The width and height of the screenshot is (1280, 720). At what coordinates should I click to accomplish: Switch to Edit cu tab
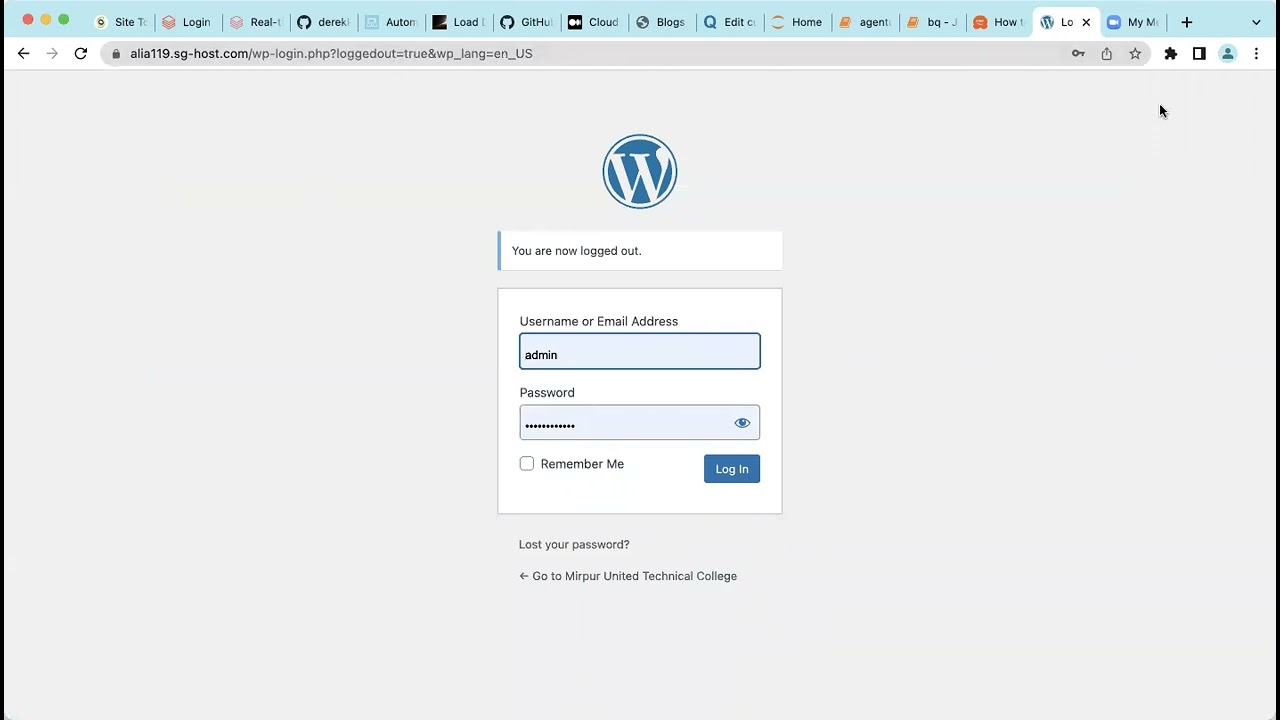coord(730,22)
